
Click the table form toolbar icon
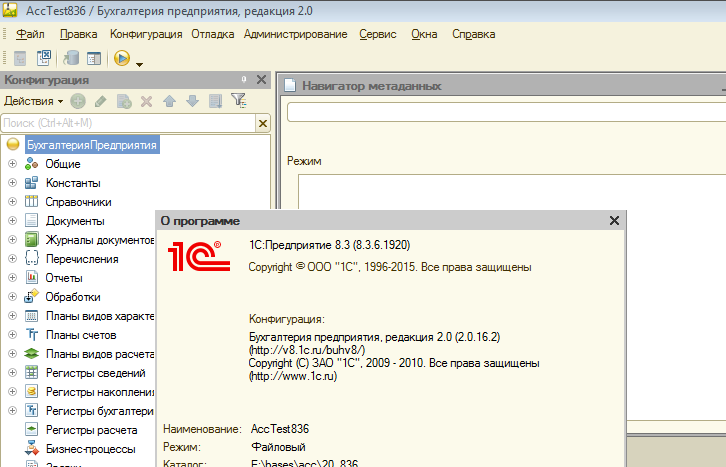point(94,58)
